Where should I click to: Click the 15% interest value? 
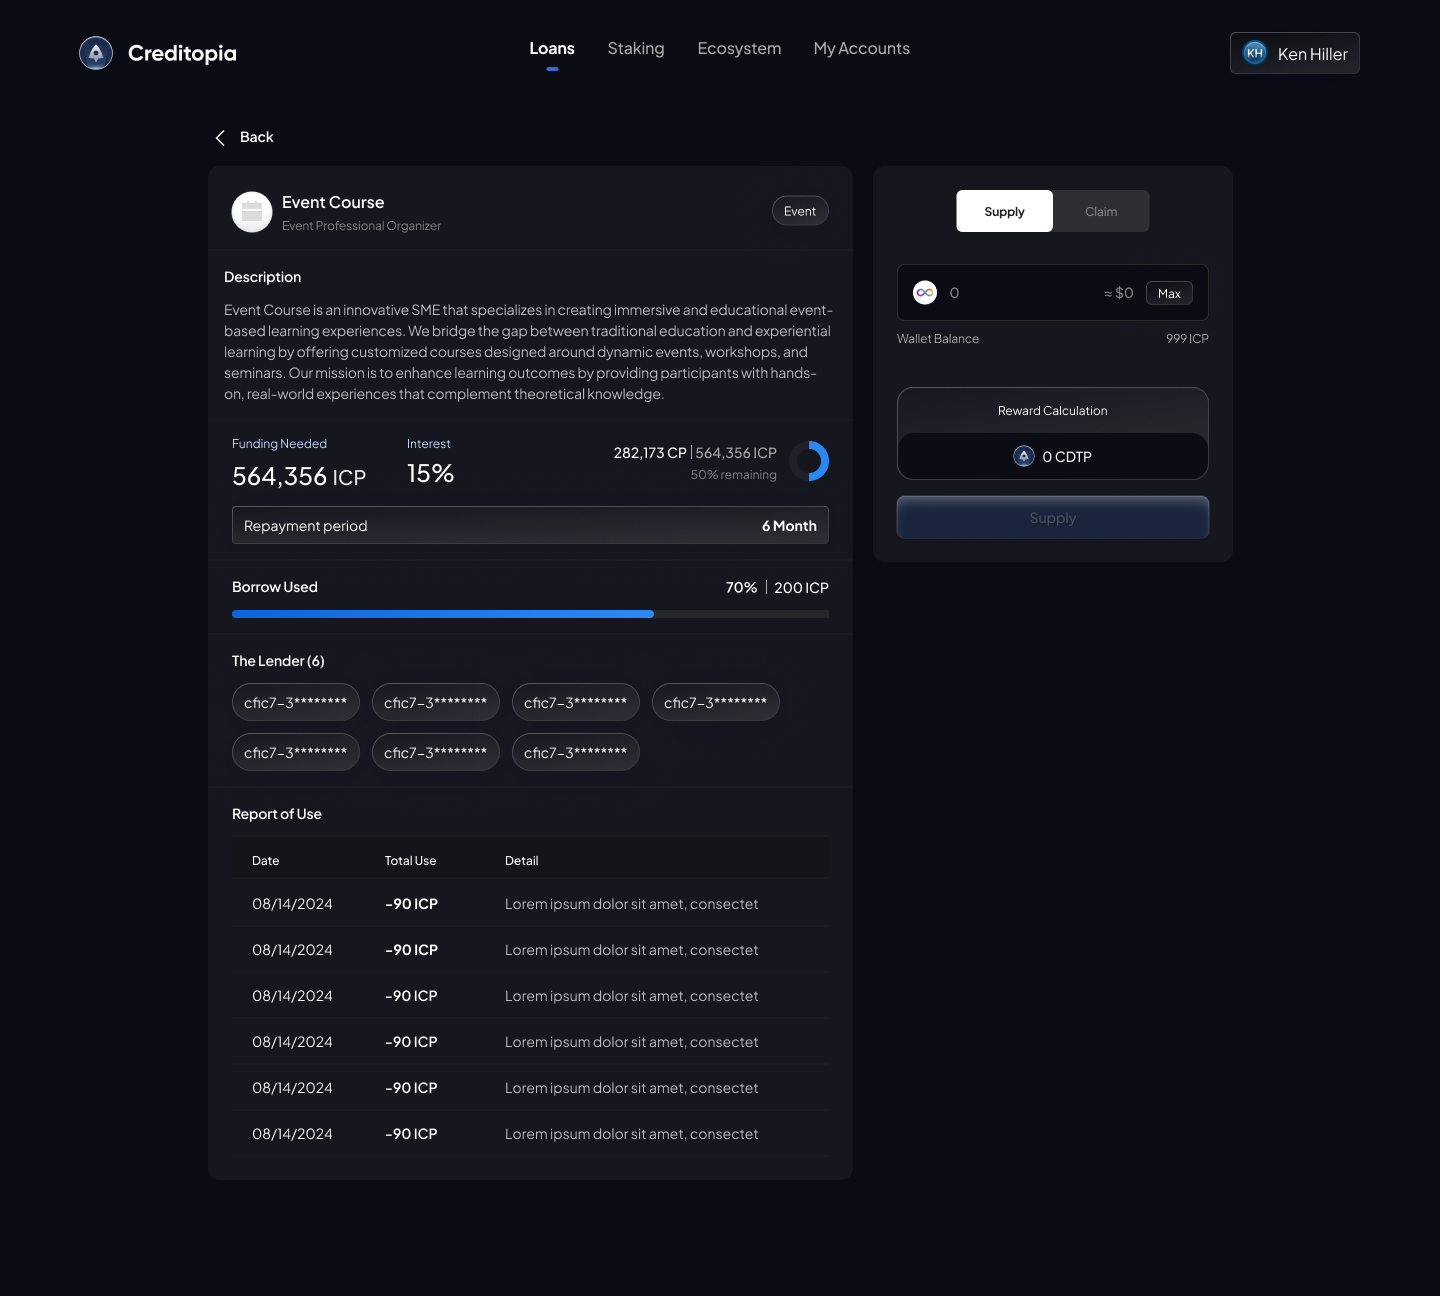tap(431, 474)
